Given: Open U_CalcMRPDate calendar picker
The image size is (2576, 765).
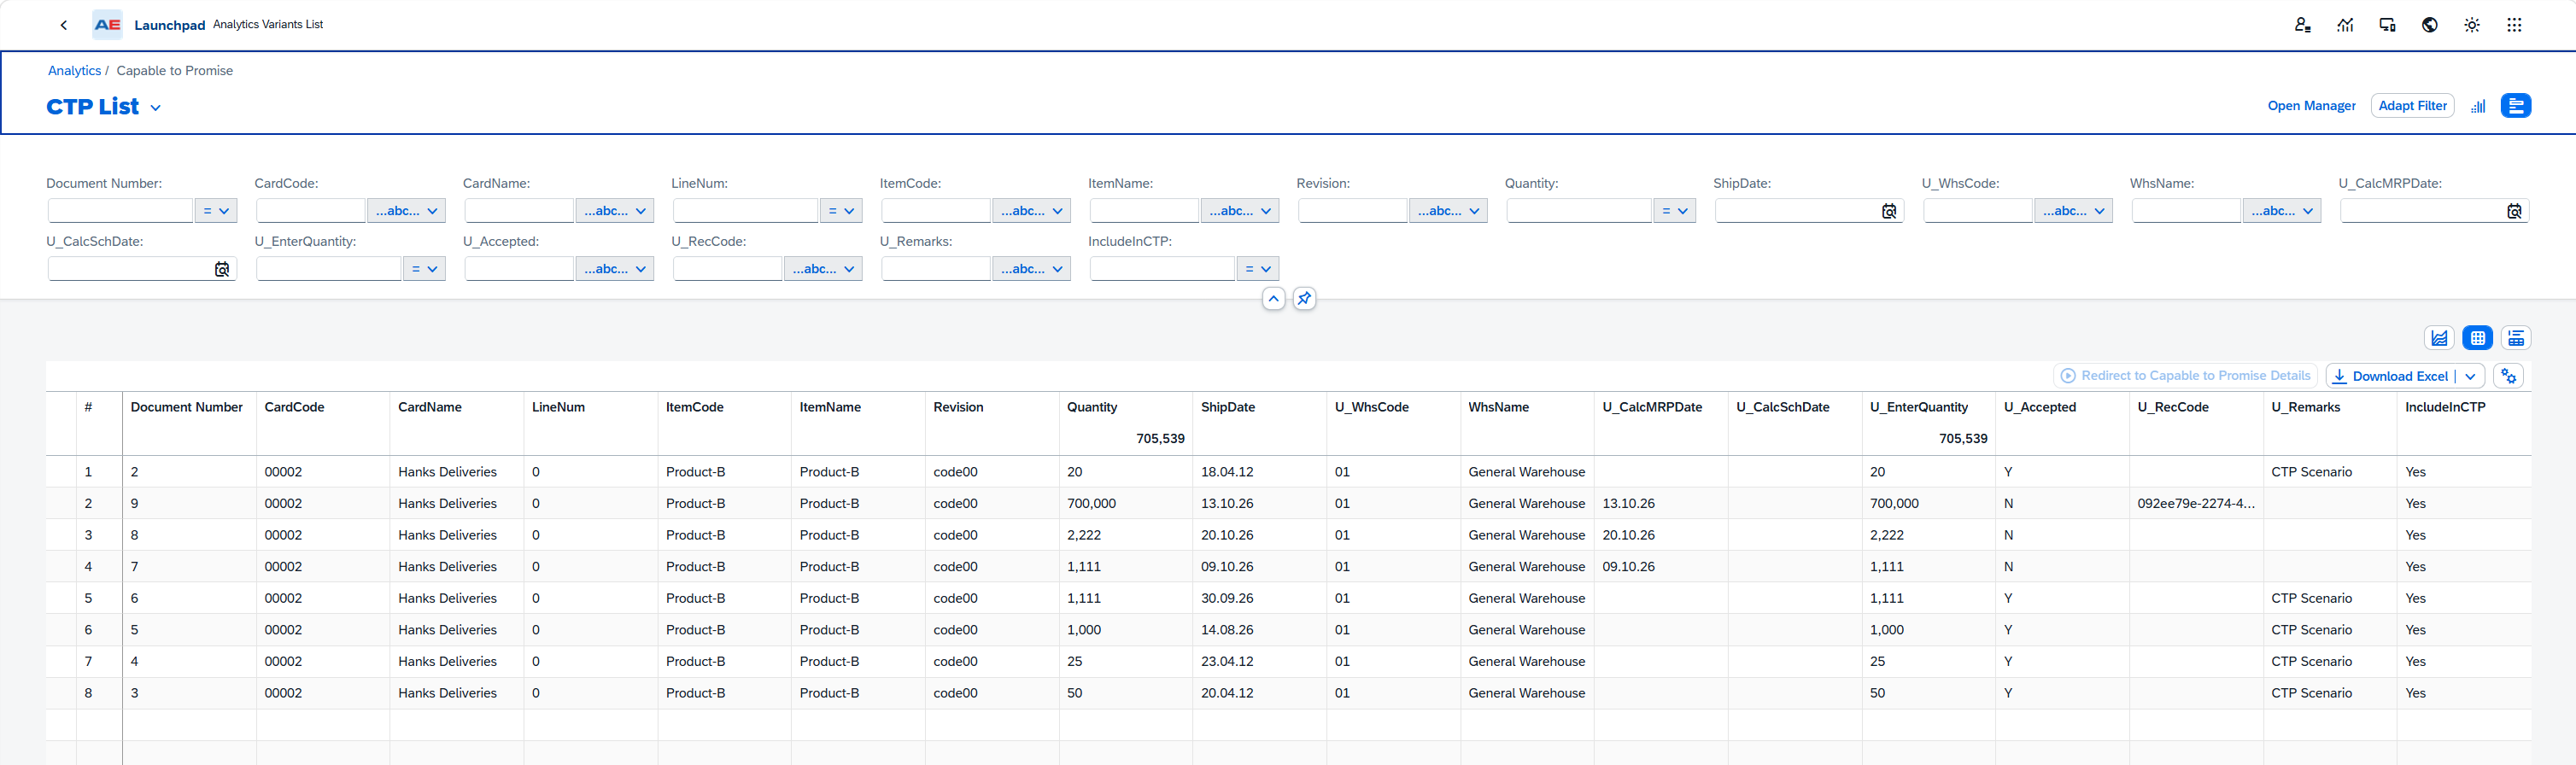Looking at the screenshot, I should pyautogui.click(x=2514, y=211).
